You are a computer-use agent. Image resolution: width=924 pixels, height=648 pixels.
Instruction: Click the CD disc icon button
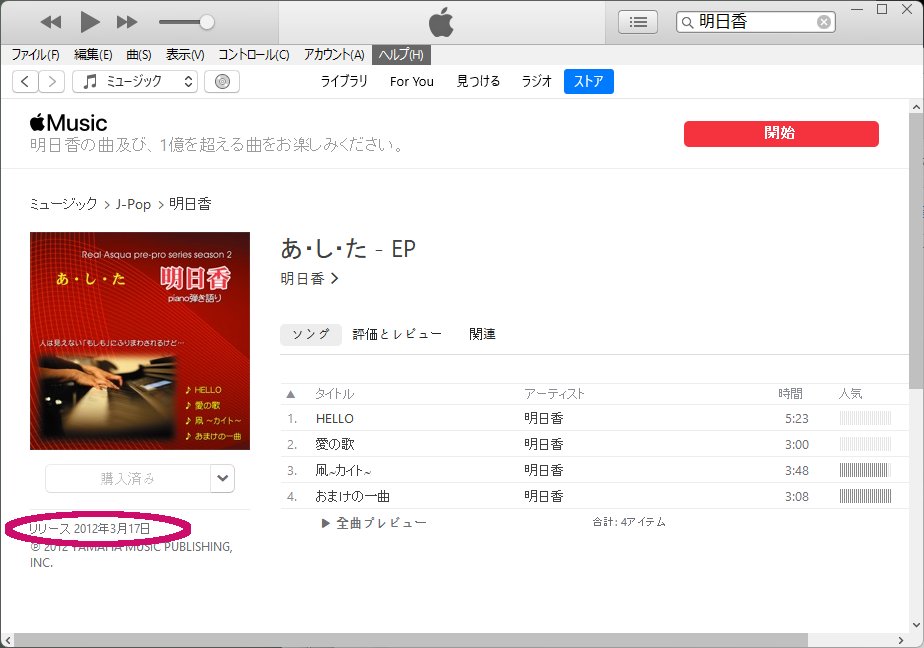tap(222, 81)
